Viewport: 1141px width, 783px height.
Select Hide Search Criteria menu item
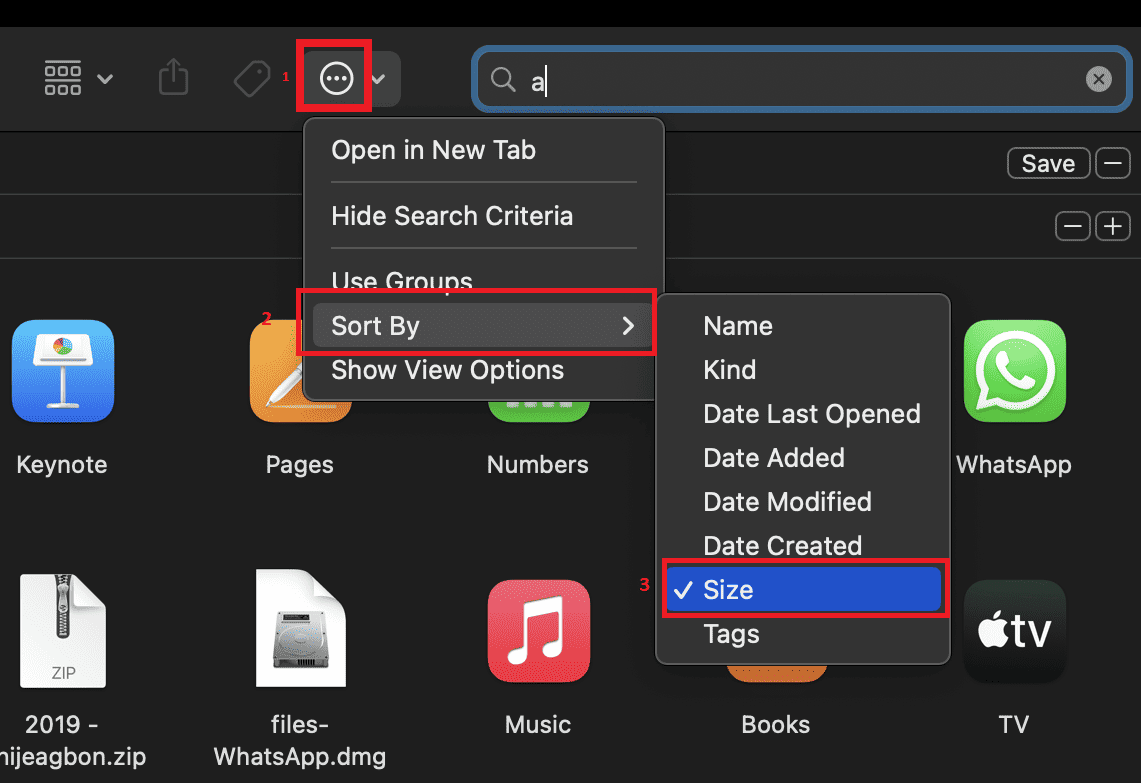(x=452, y=216)
